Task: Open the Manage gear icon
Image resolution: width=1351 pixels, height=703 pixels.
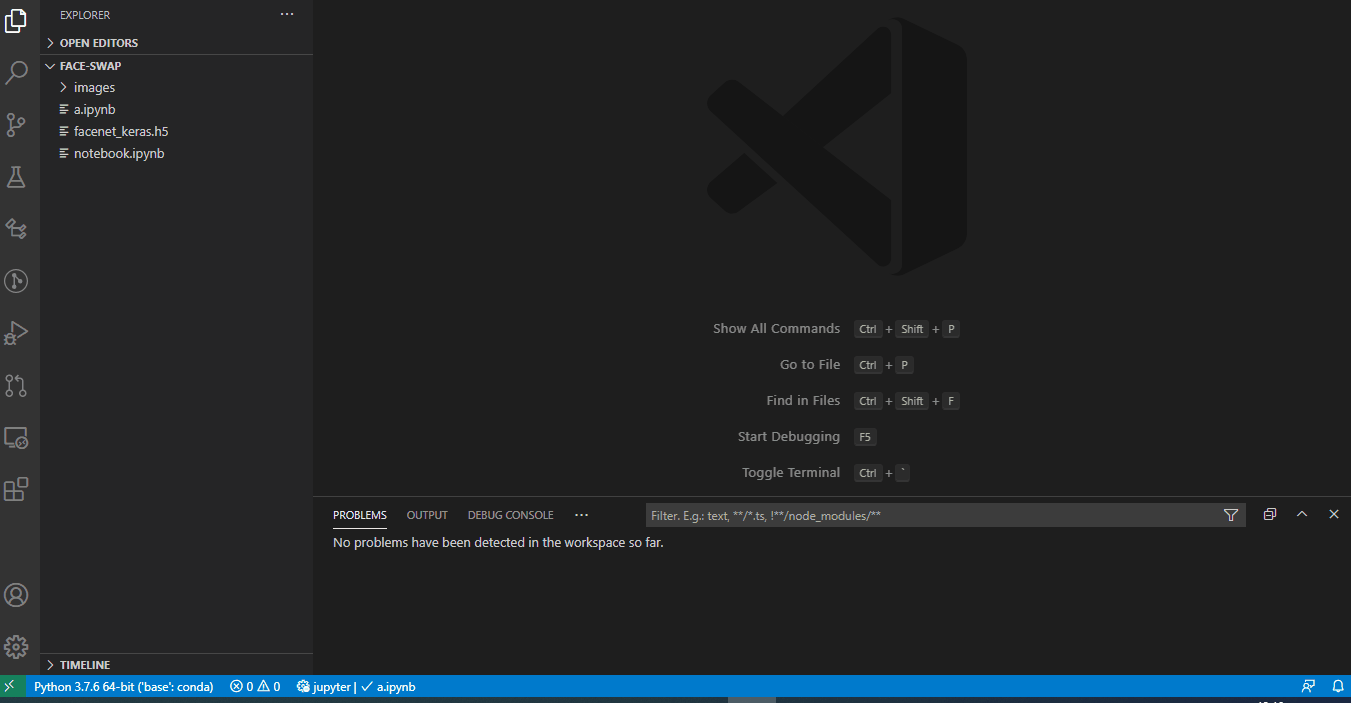Action: 16,647
